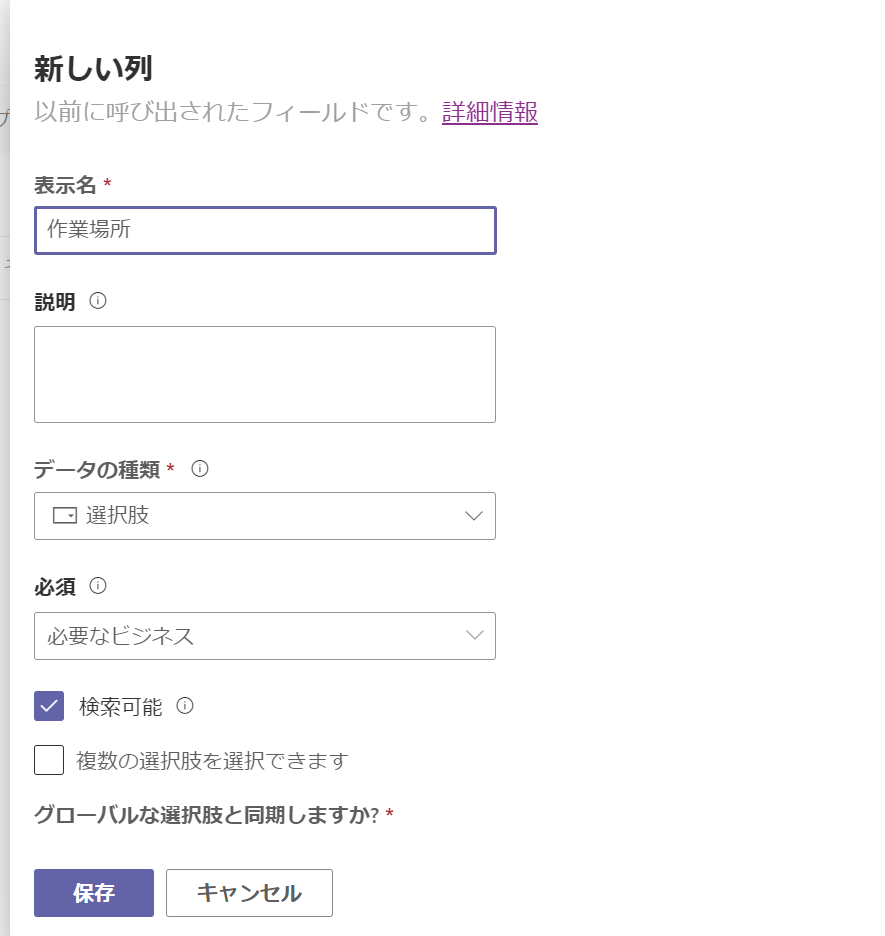This screenshot has height=936, width=885.
Task: Click the キャンセル button
Action: tap(249, 893)
